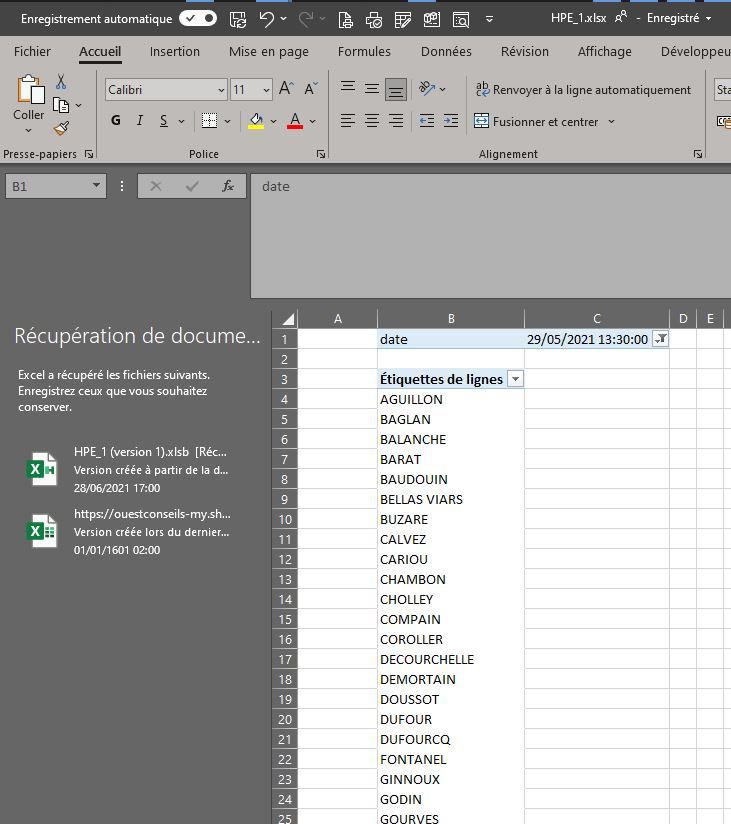Screen dimensions: 731x824
Task: Open the Alignement dialog launcher
Action: (x=697, y=154)
